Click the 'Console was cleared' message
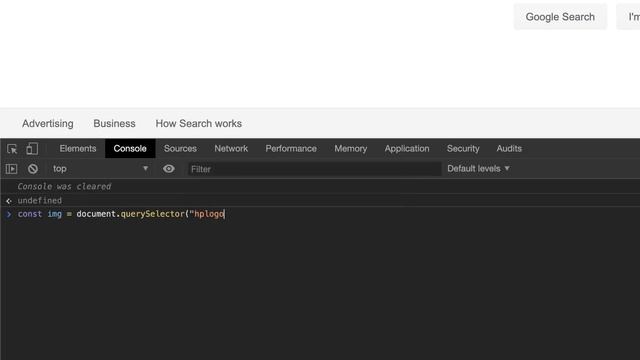This screenshot has height=360, width=640. (64, 187)
